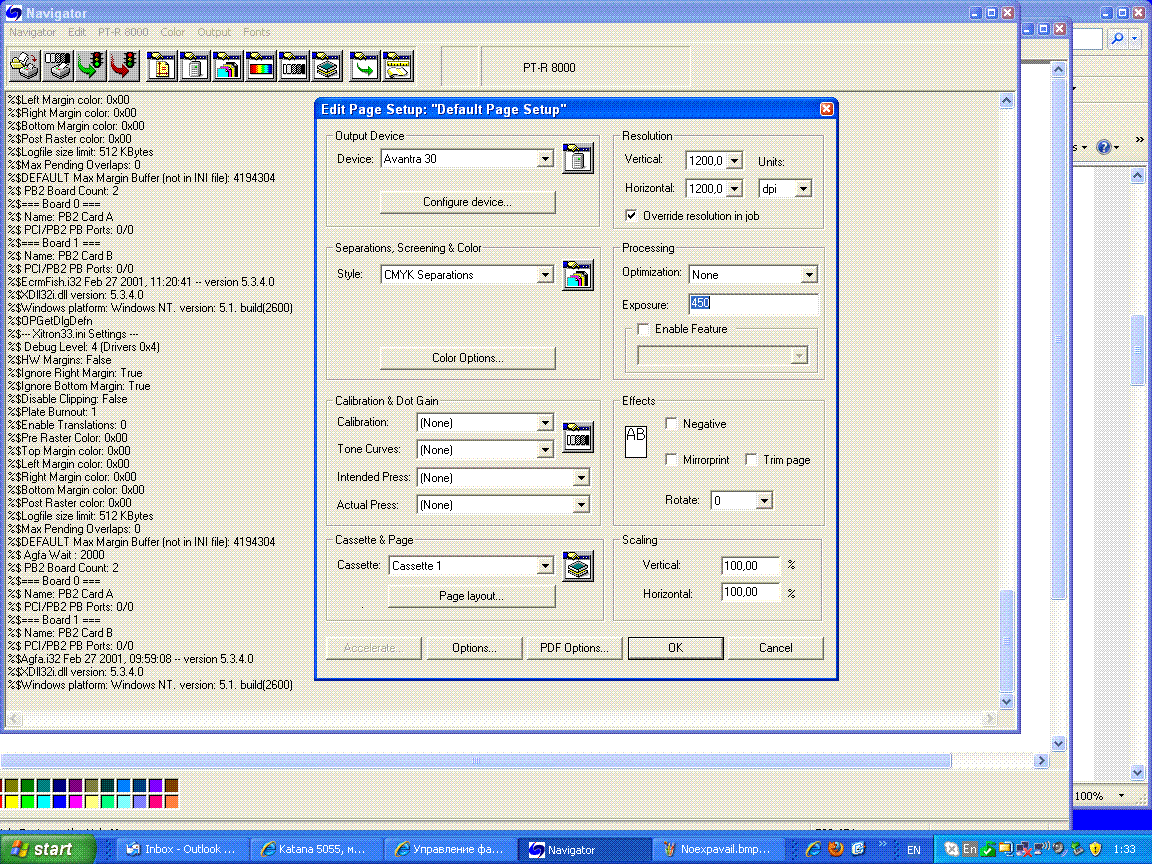Image resolution: width=1152 pixels, height=864 pixels.
Task: Click Firefox quick launch icon in taskbar
Action: pos(835,849)
